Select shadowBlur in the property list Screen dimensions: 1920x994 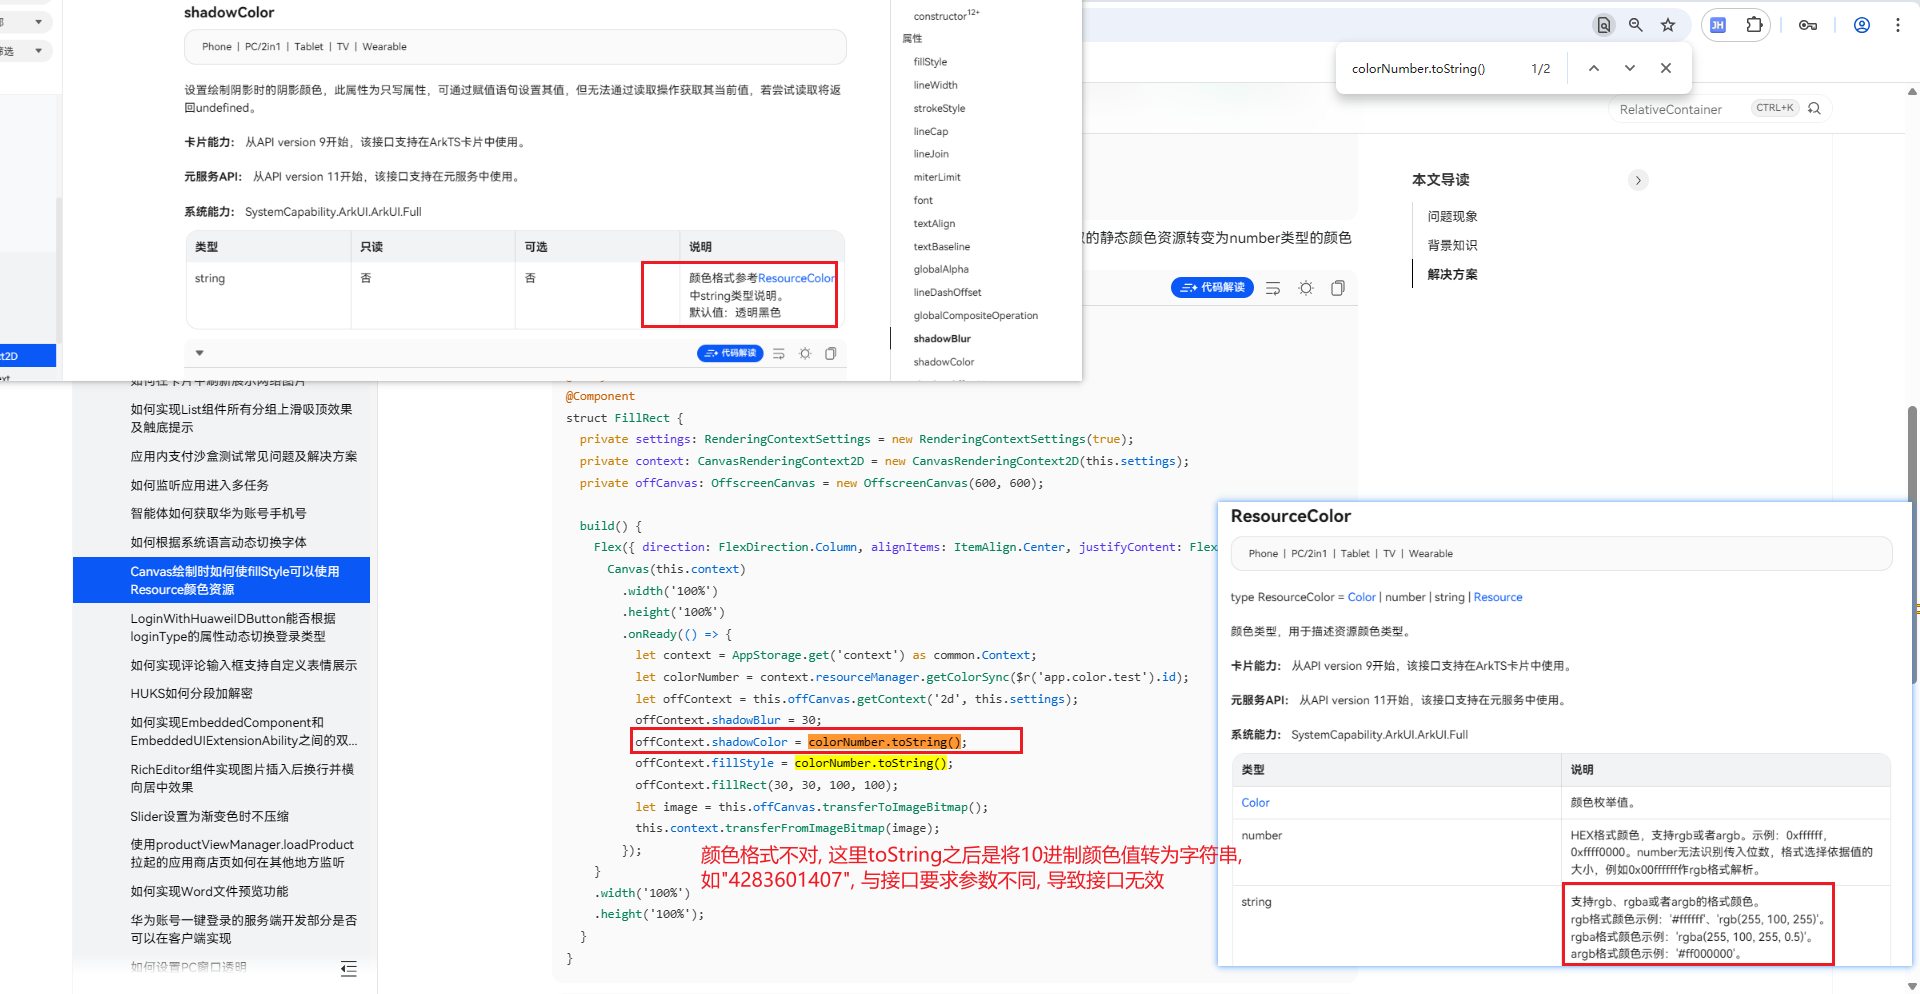[942, 339]
